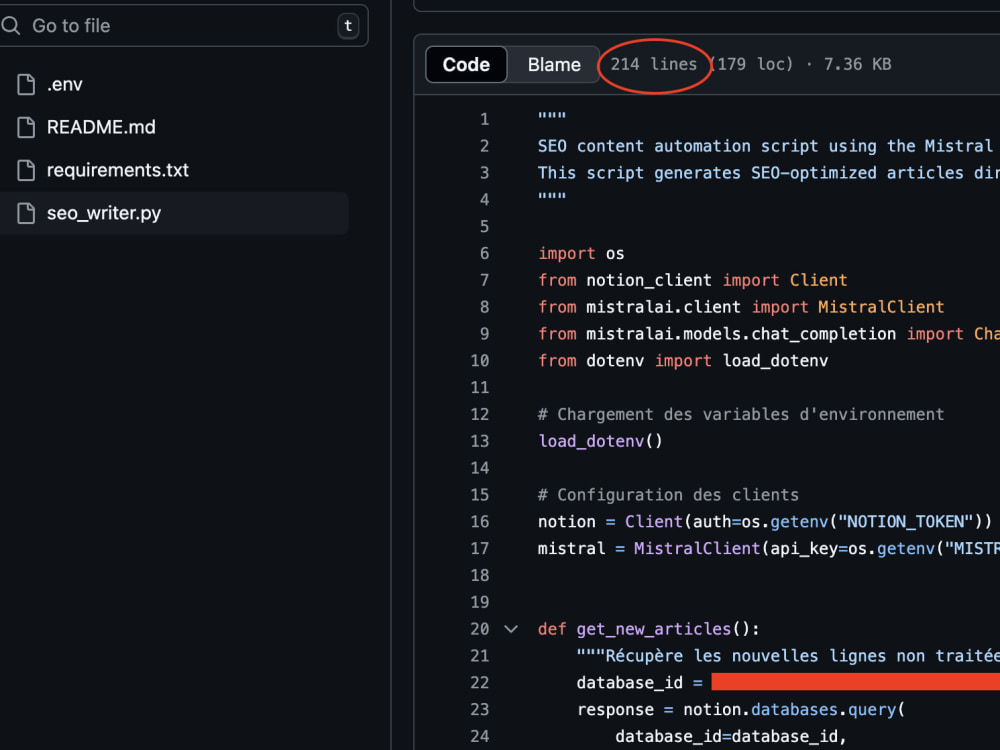Click 'SEO content automation script' docstring line
Screen dimensions: 1000x750
765,146
